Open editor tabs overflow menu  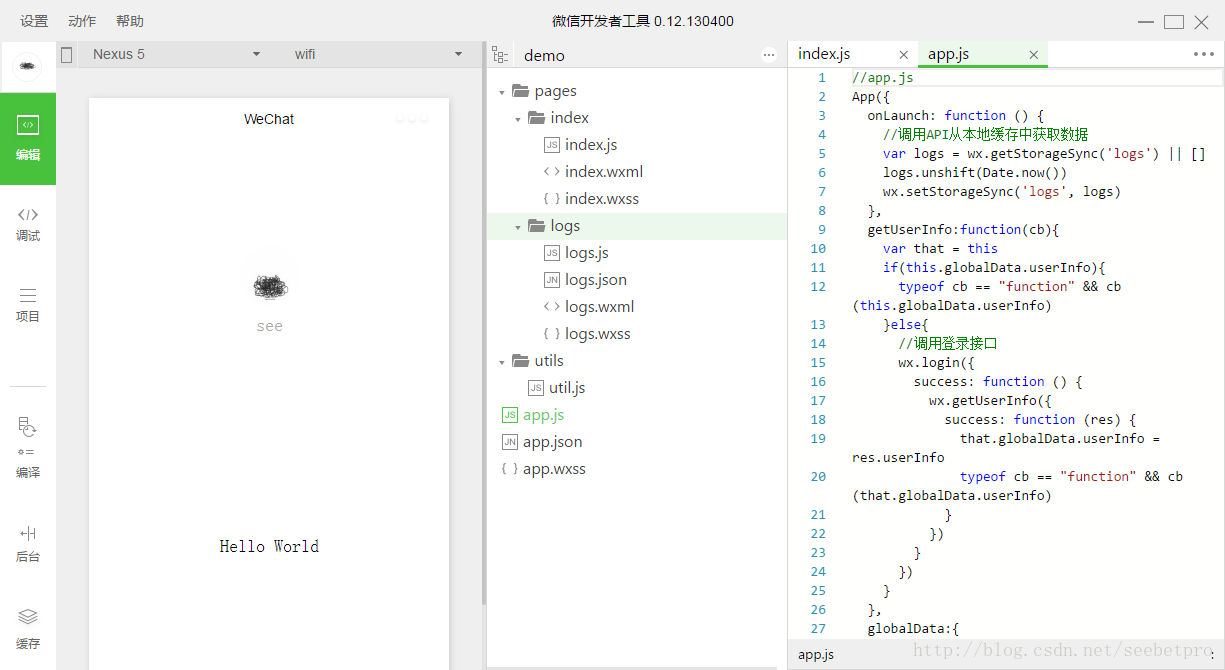(x=1204, y=54)
